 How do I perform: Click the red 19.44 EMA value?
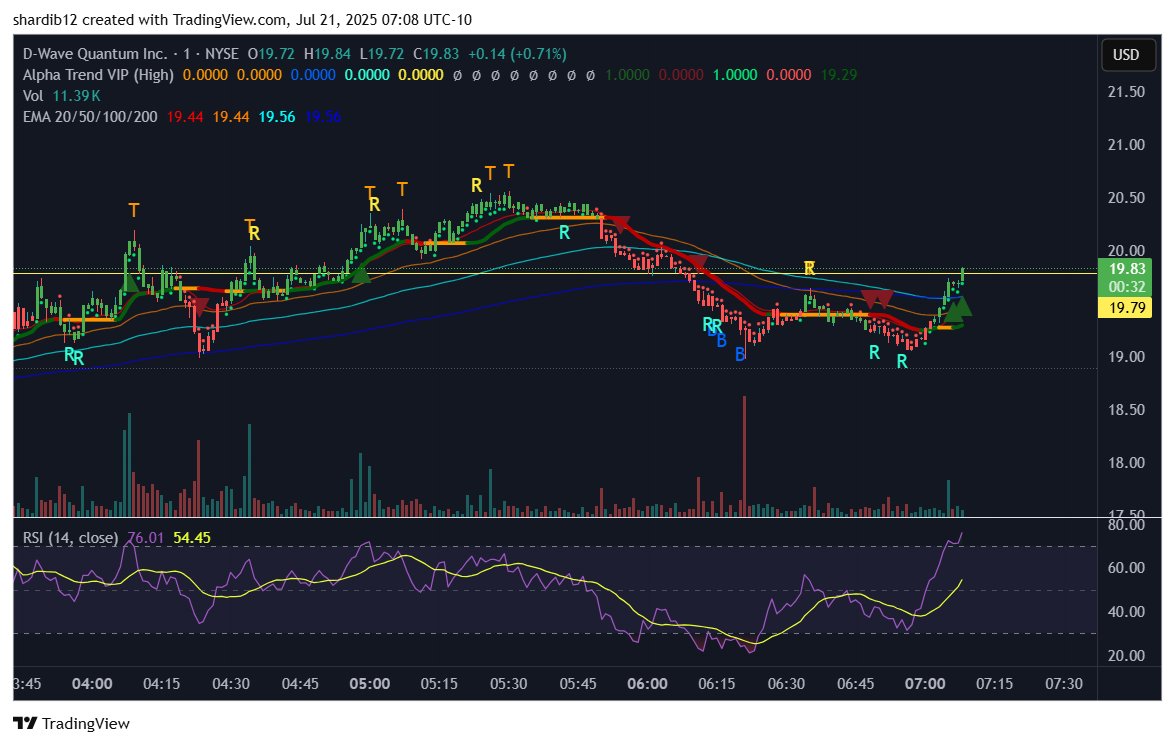click(185, 117)
